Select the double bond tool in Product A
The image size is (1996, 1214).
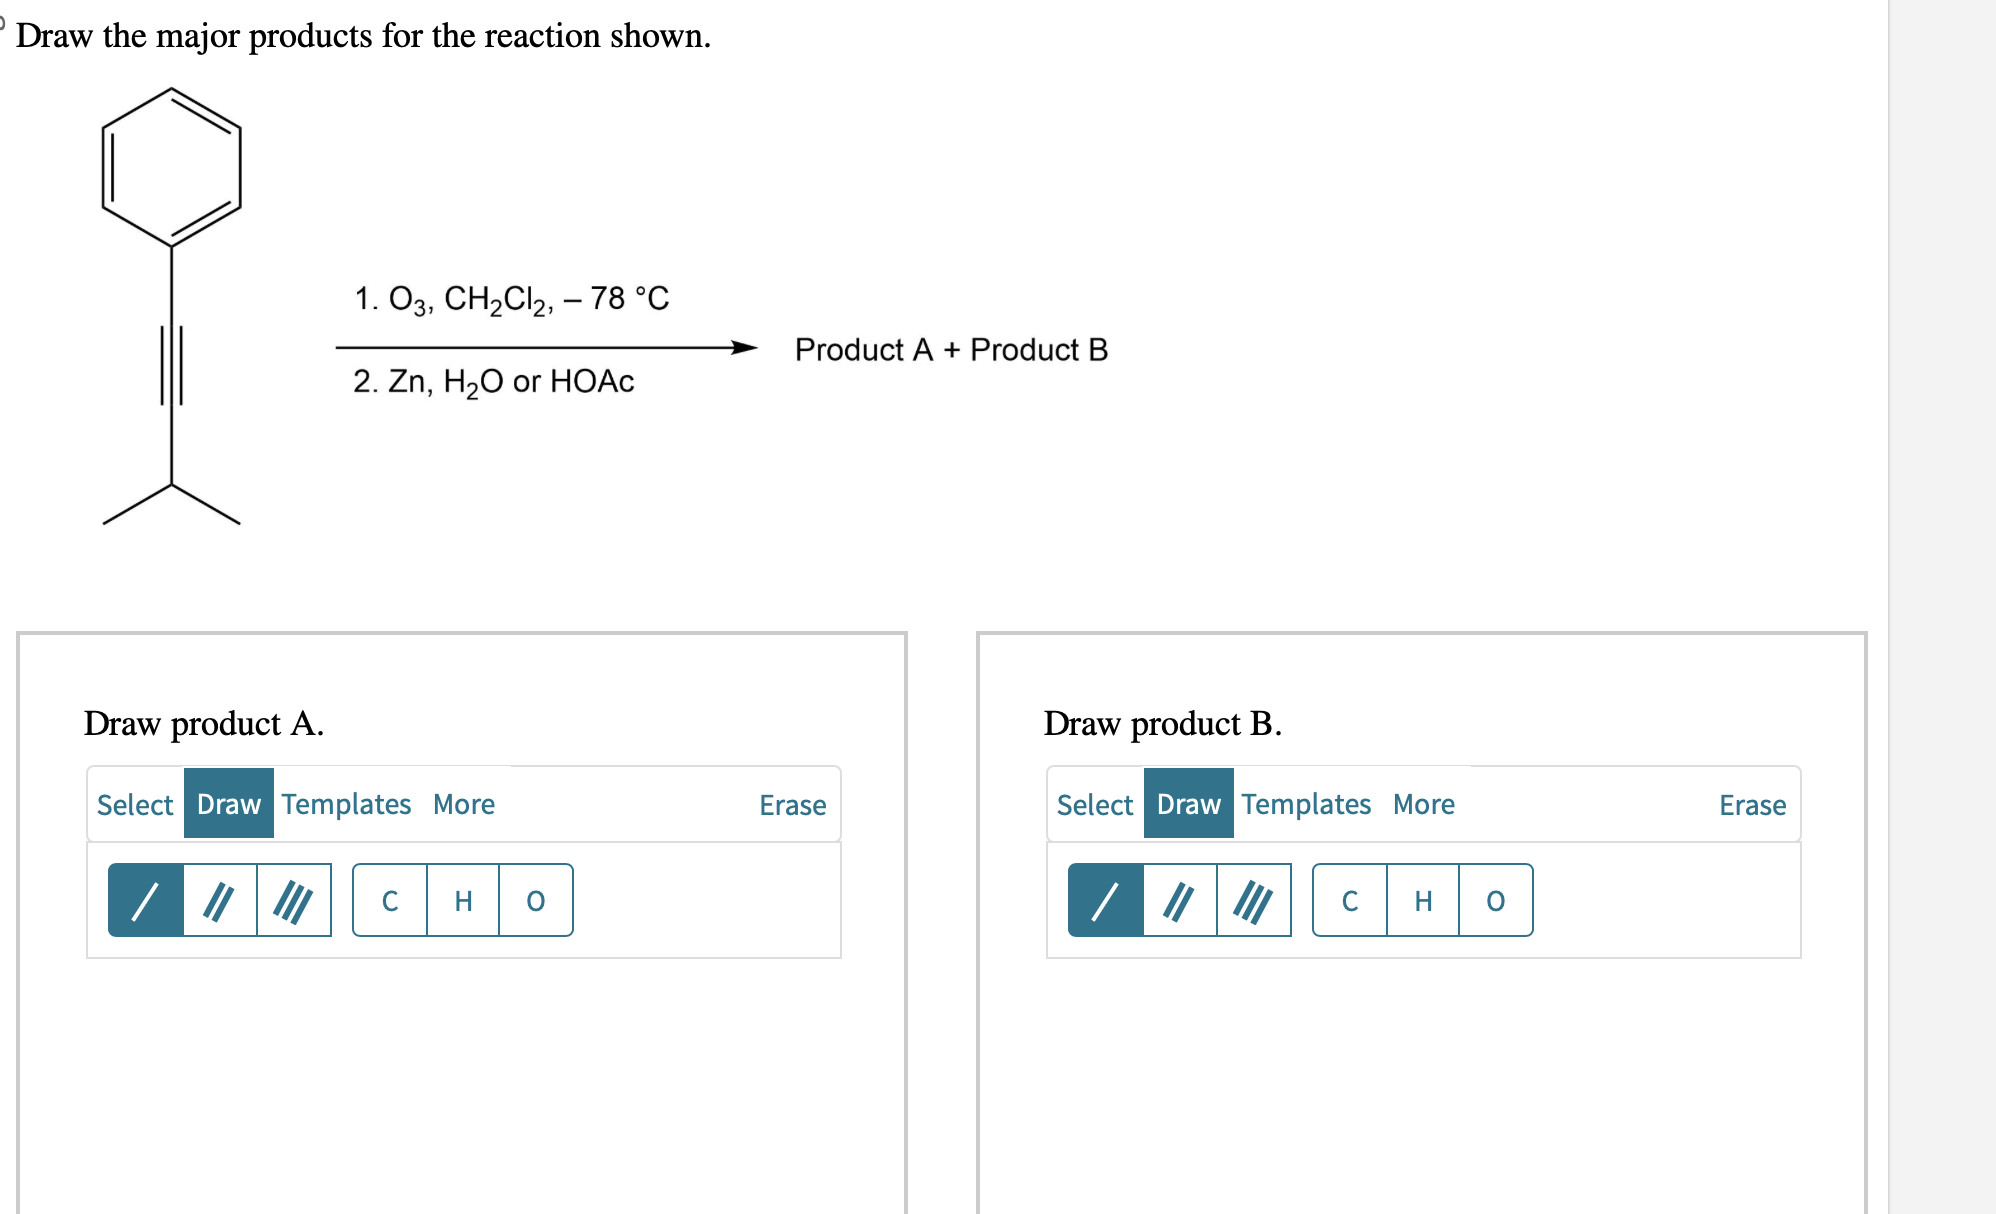(x=220, y=901)
